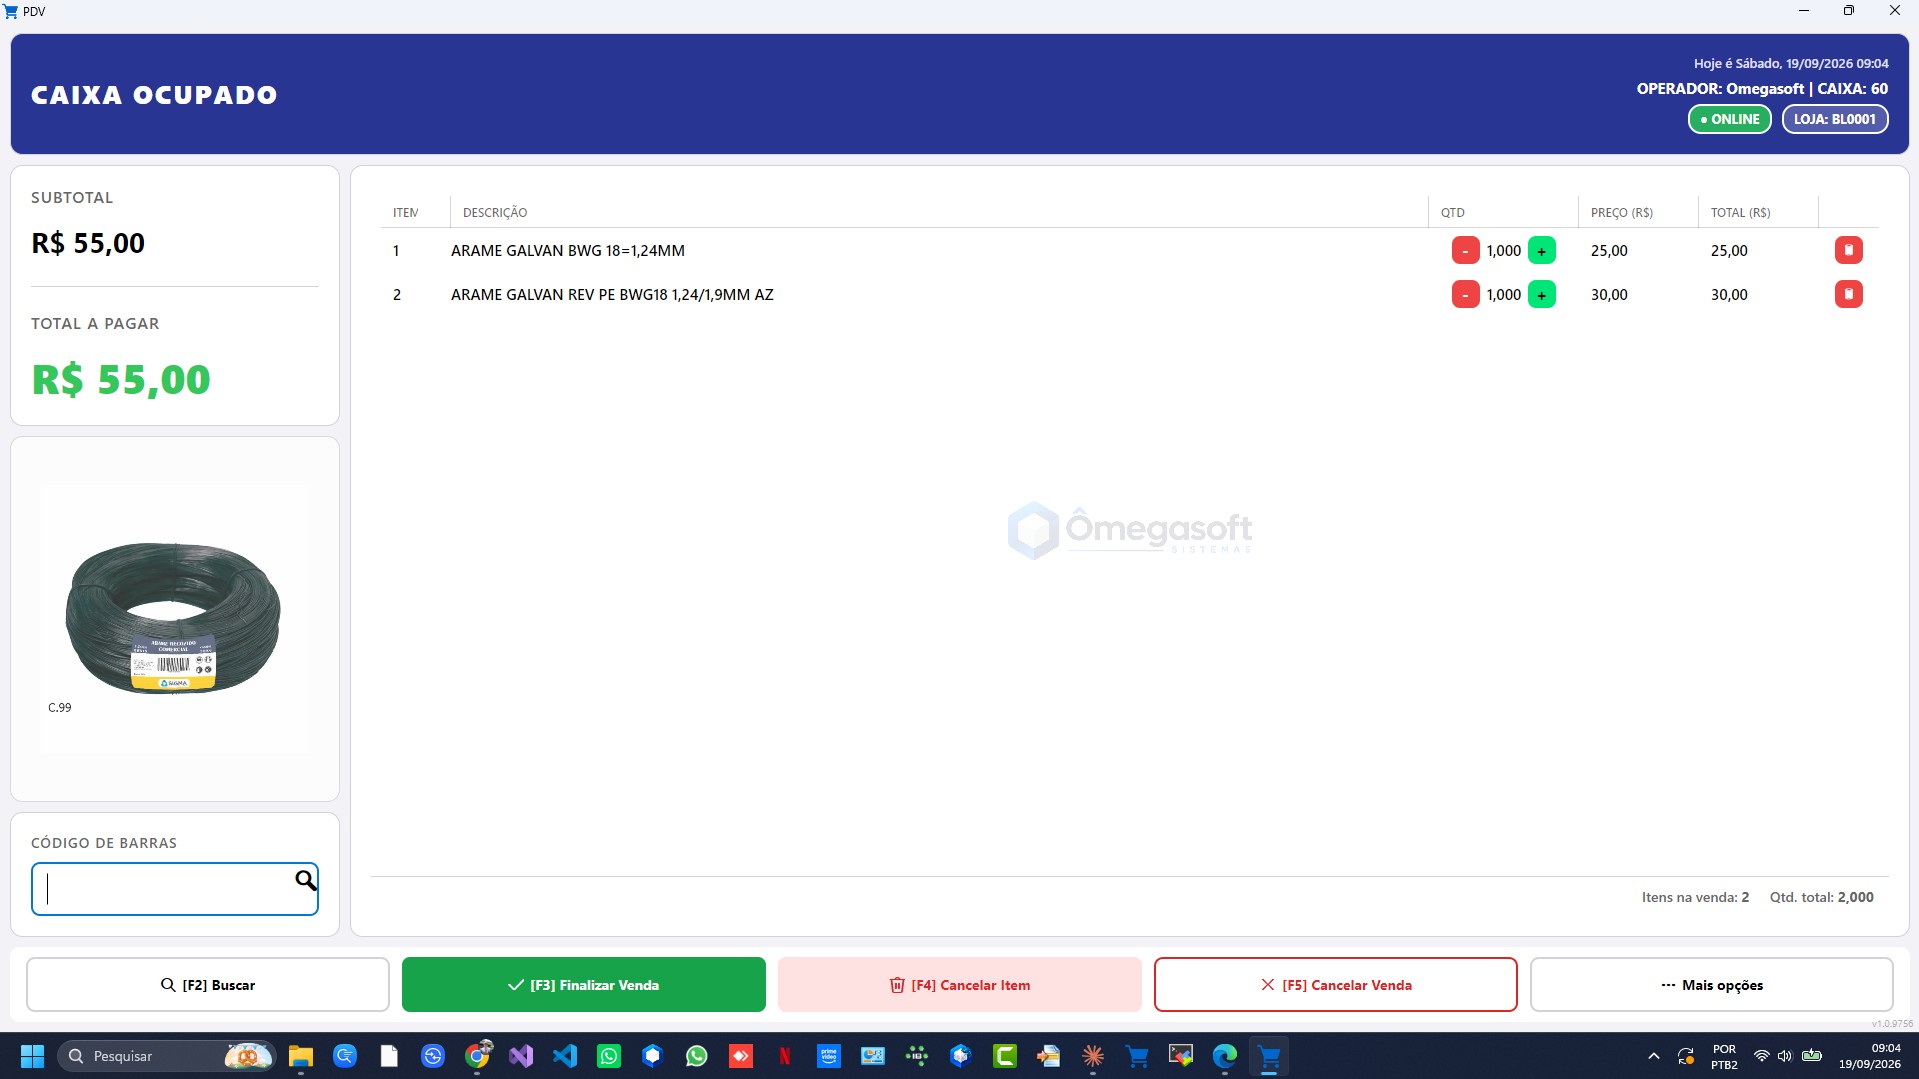This screenshot has width=1919, height=1079.
Task: Click the POR PTB2 language indicator
Action: [x=1724, y=1057]
